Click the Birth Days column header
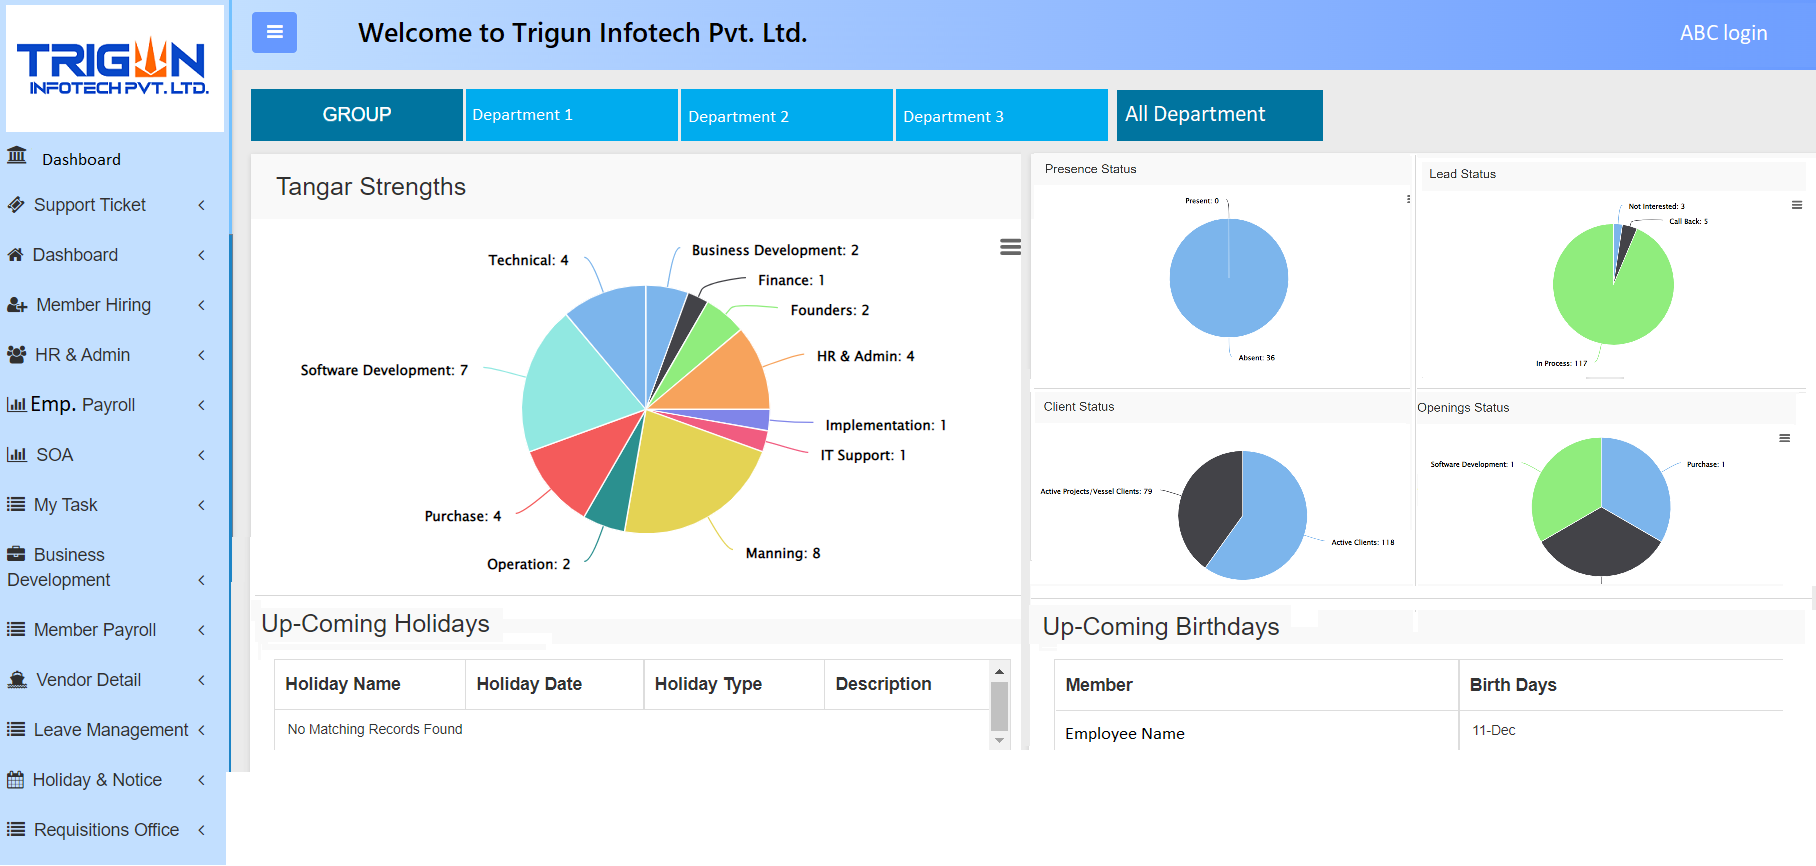 pos(1620,685)
